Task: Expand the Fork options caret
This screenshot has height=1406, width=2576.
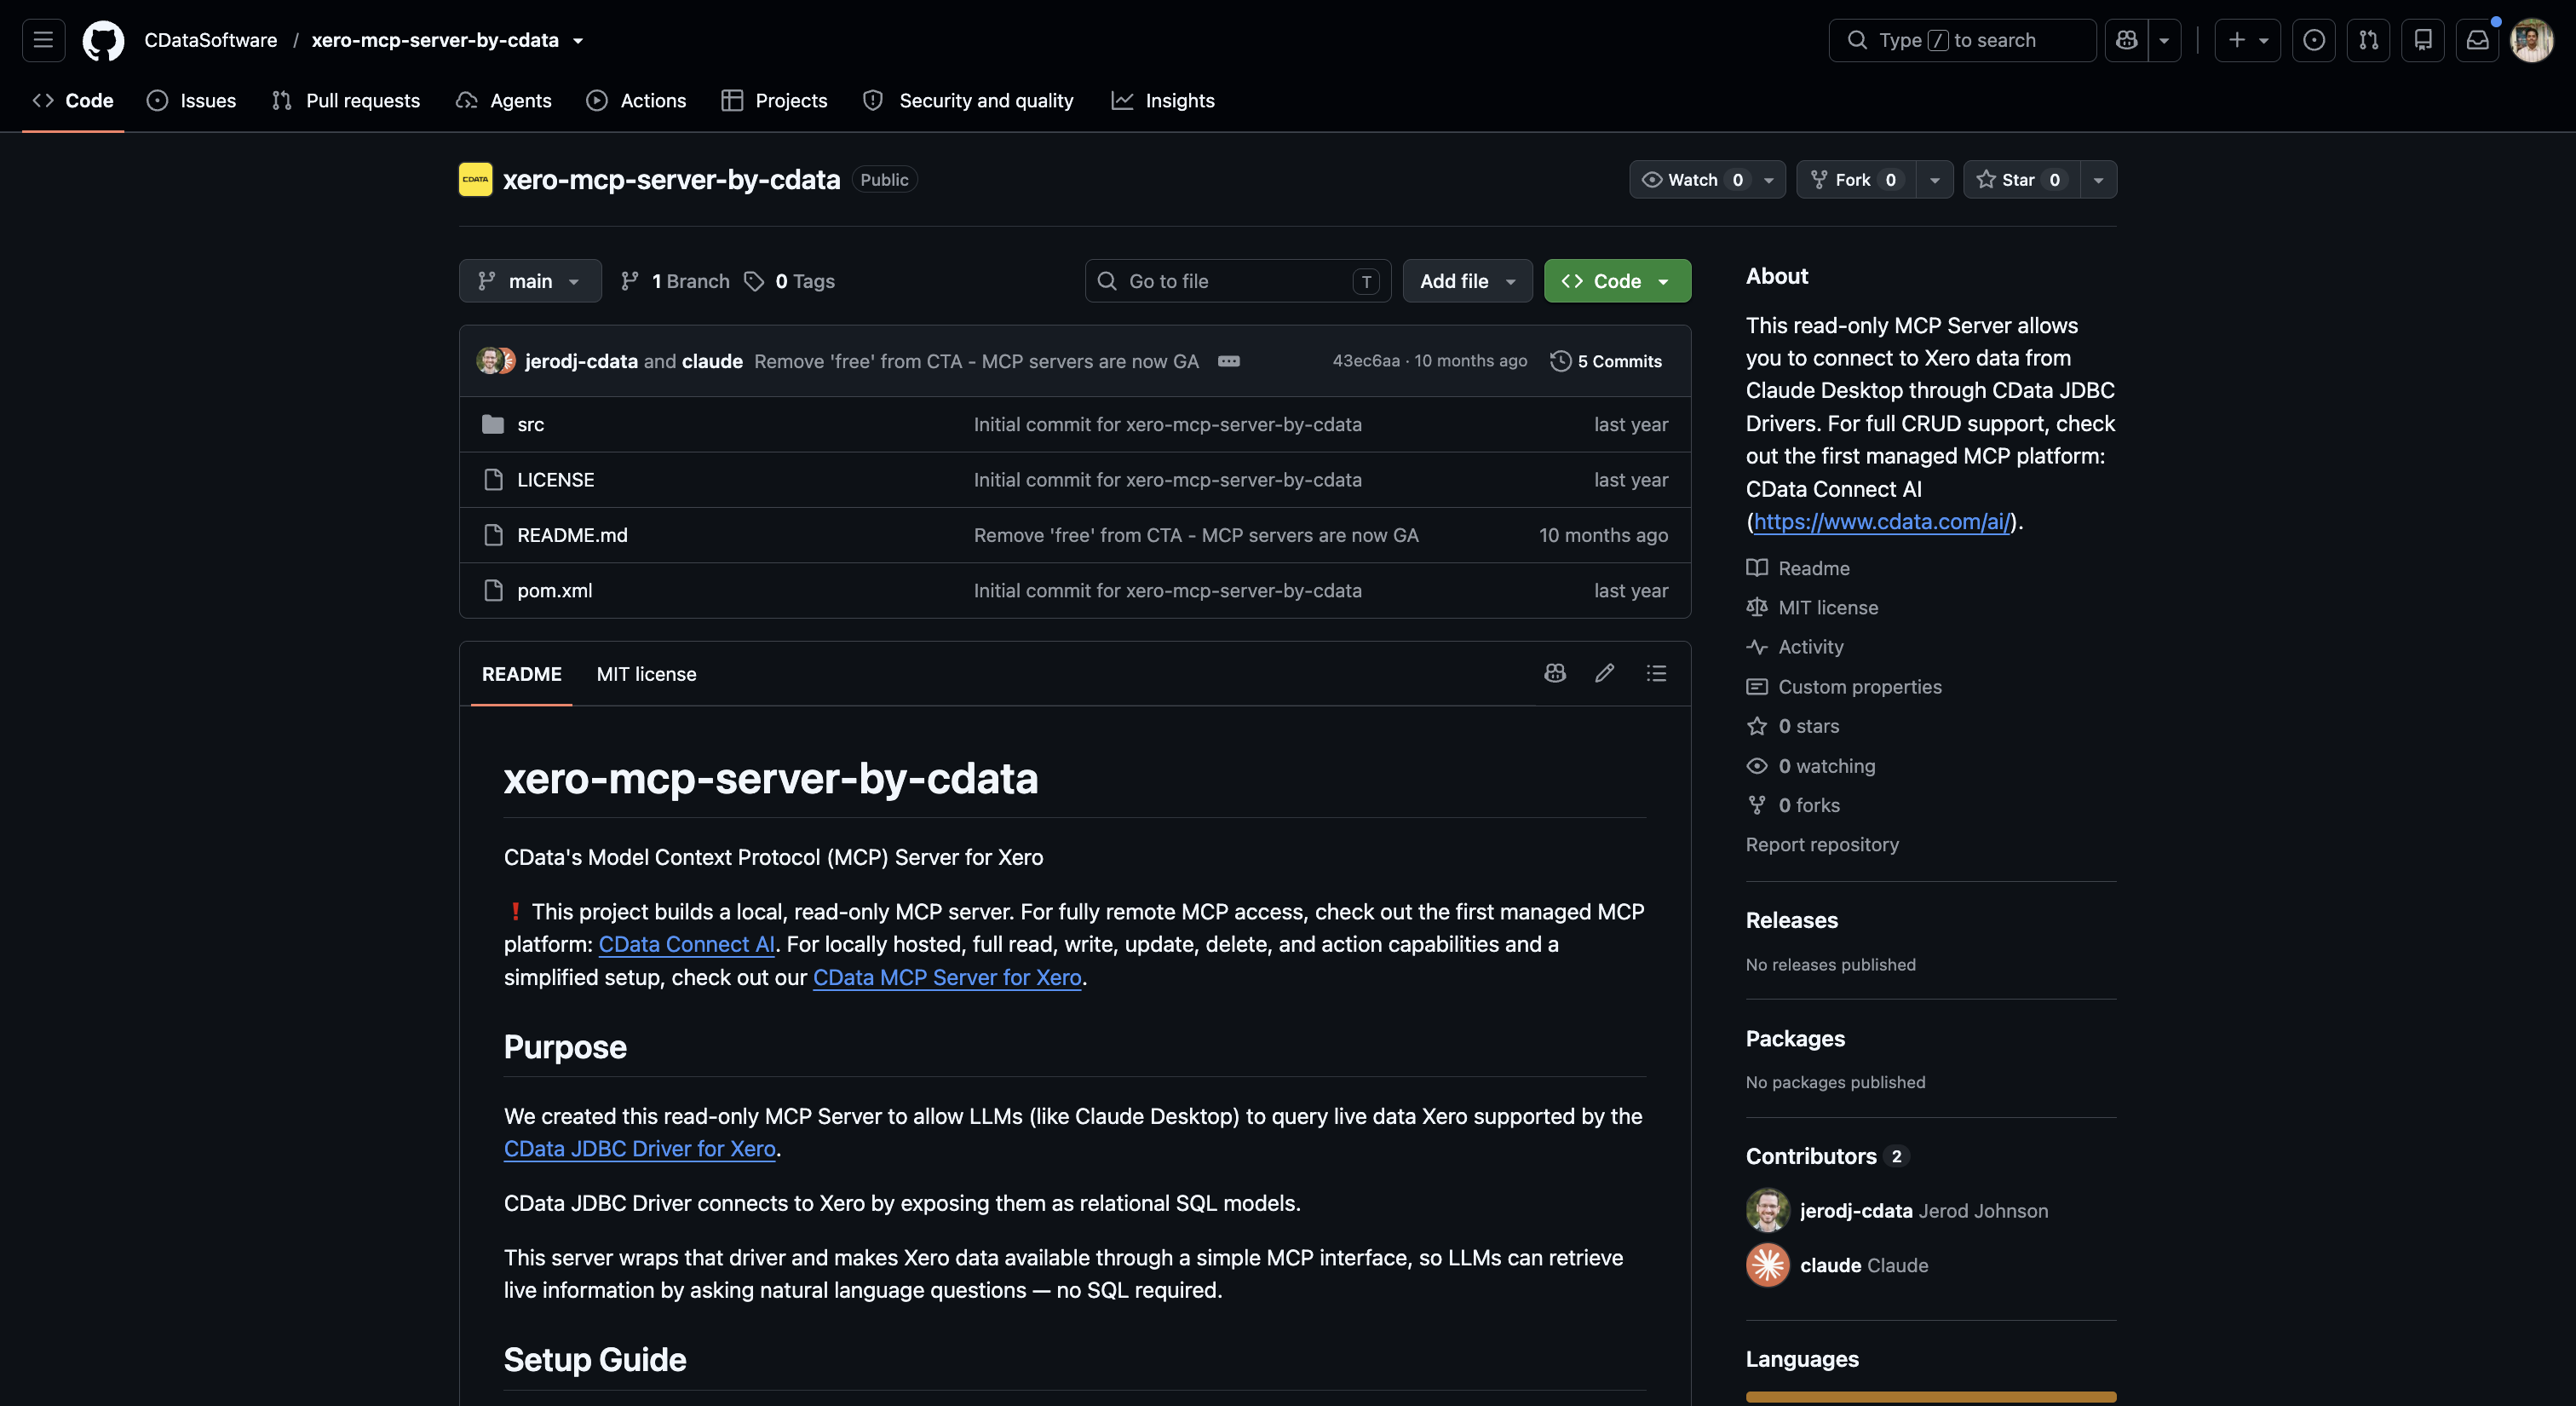Action: 1935,179
